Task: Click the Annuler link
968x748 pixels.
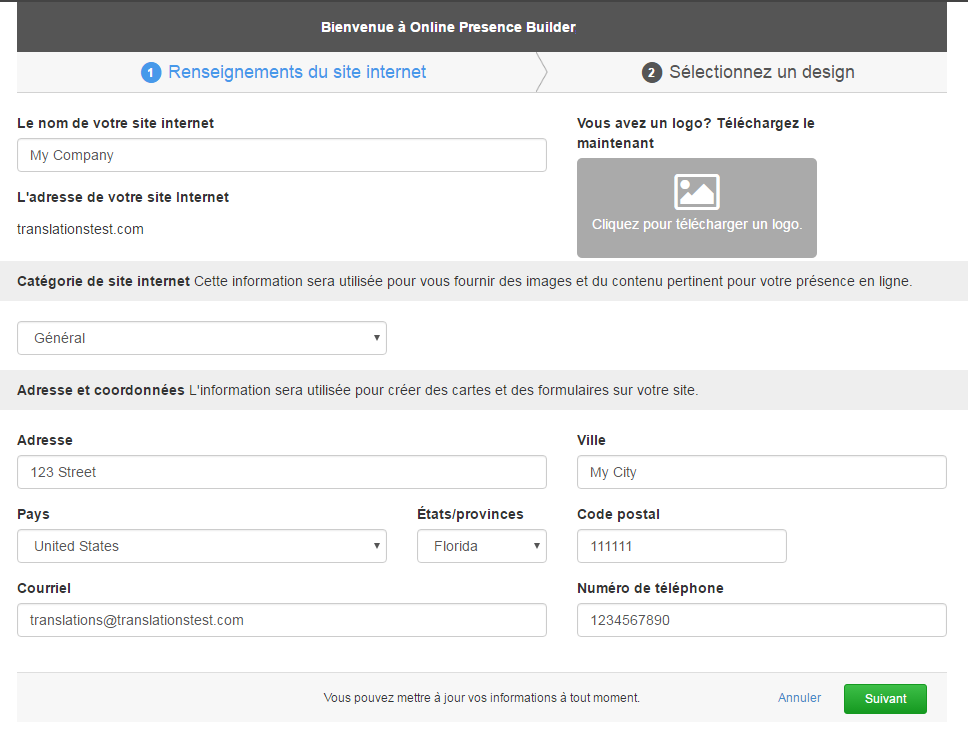Action: pos(799,698)
